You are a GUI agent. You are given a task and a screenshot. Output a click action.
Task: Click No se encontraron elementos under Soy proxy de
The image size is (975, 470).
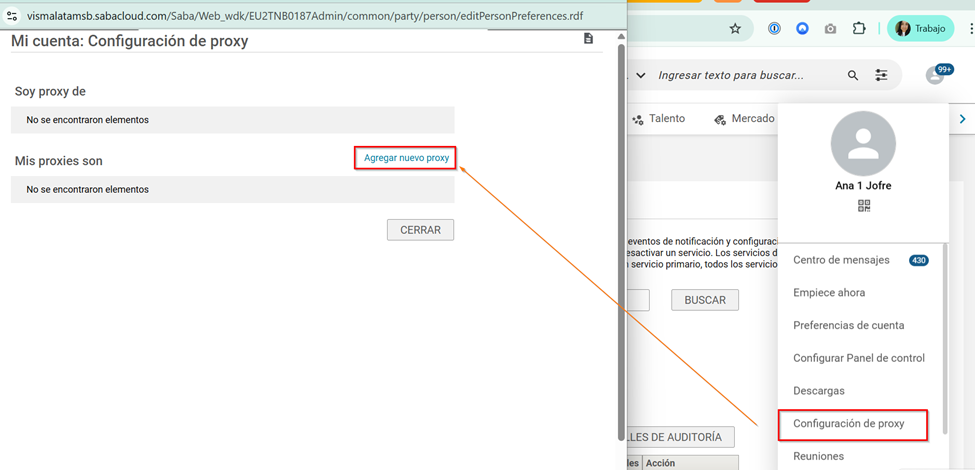click(88, 120)
